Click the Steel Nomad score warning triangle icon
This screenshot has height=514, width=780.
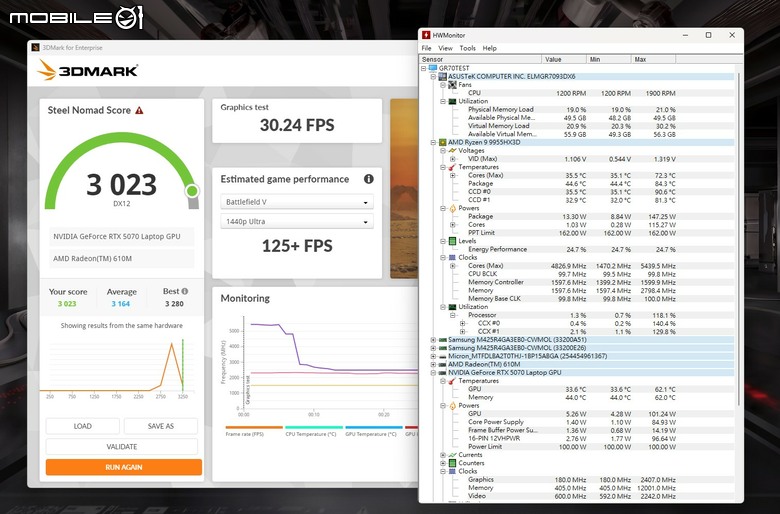point(139,110)
